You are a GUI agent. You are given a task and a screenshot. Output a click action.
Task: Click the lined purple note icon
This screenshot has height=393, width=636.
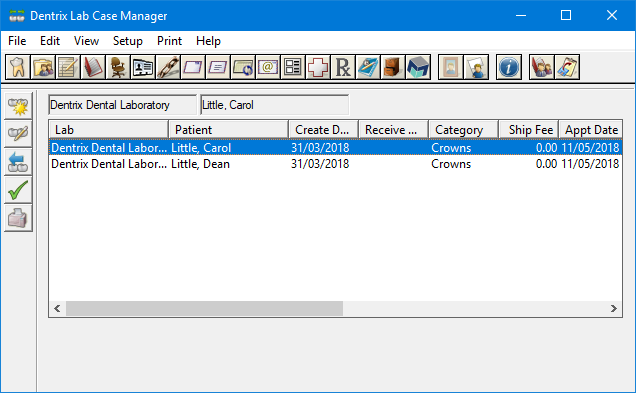[x=218, y=67]
